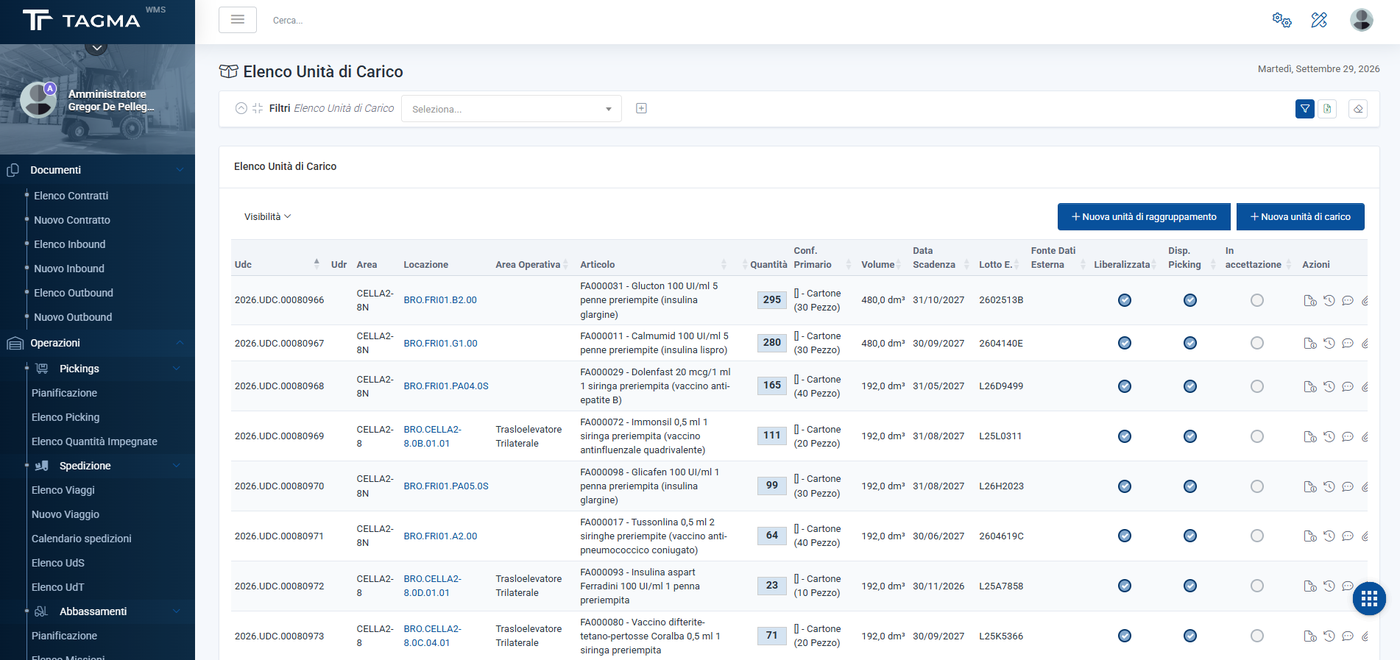Toggle Disp. Picking check for UDC 00080967
The width and height of the screenshot is (1400, 660).
1190,343
